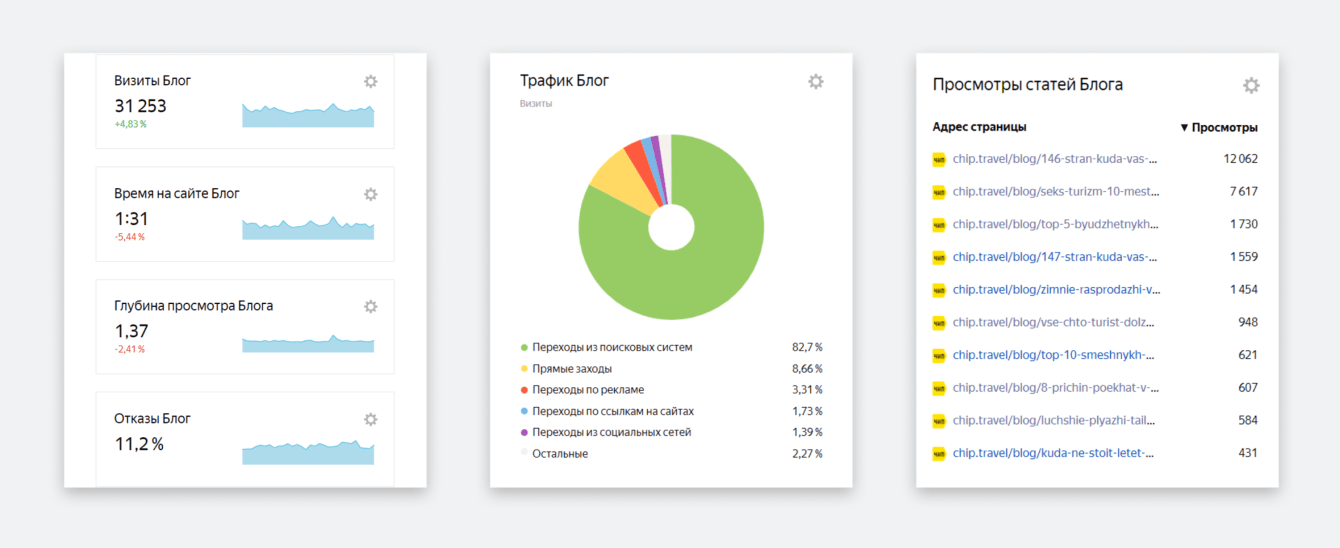The height and width of the screenshot is (548, 1340).
Task: Click favicon next to 146-stran-kuda-vas link
Action: pos(939,159)
